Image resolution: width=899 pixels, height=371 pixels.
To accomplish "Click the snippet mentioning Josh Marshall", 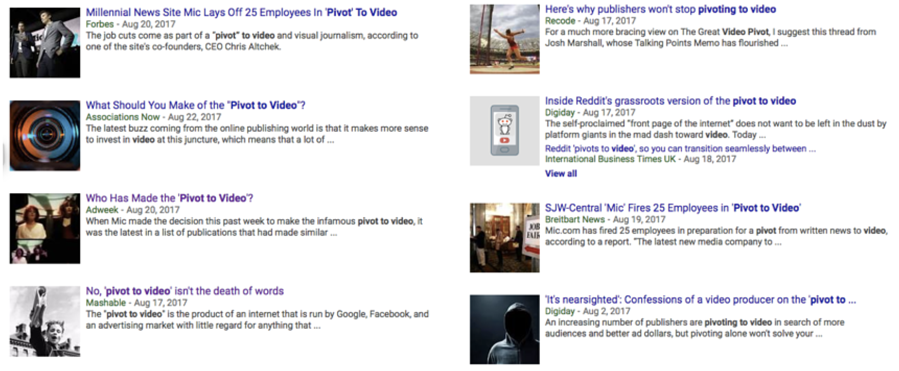I will tap(710, 37).
